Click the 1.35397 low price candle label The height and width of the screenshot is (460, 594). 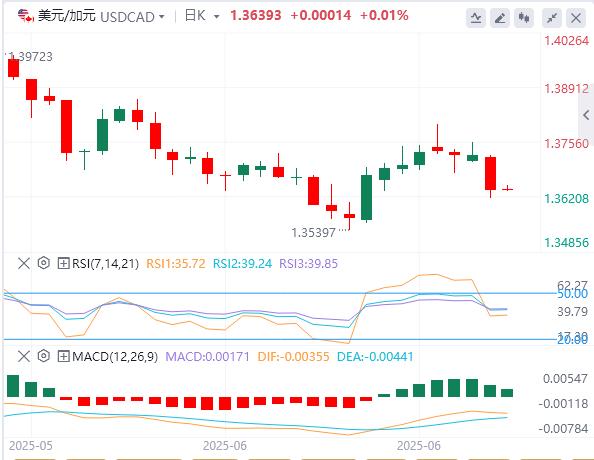pyautogui.click(x=313, y=233)
